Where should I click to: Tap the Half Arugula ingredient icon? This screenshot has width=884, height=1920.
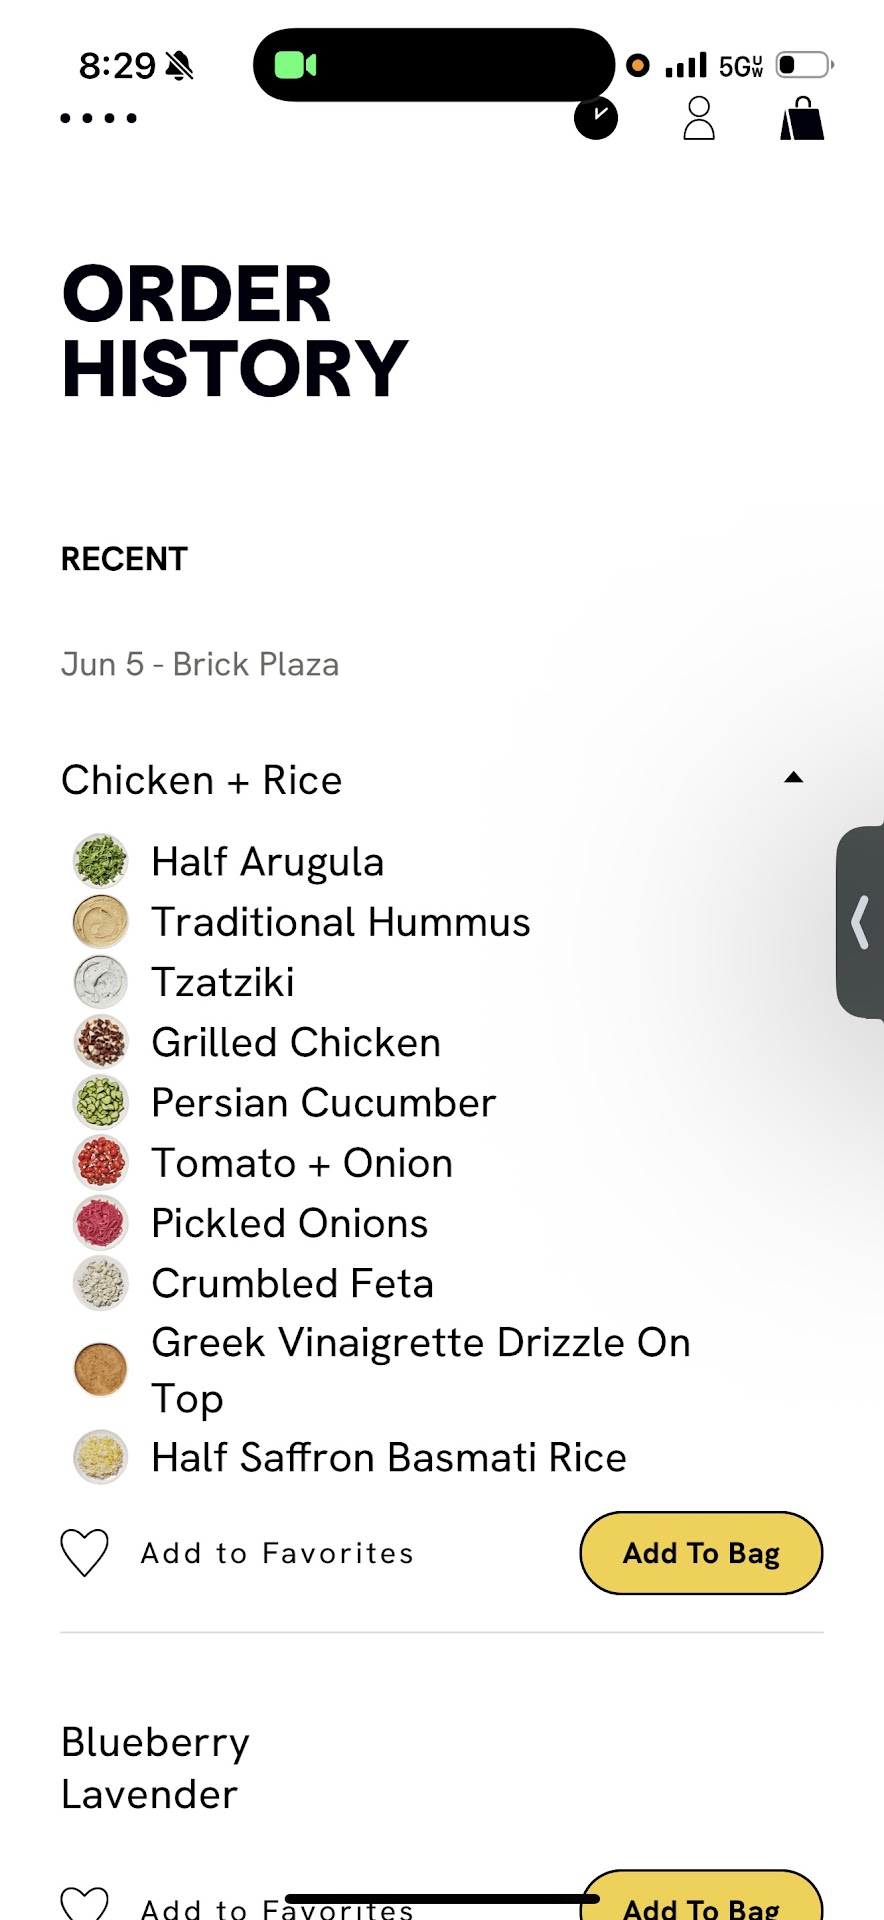101,861
